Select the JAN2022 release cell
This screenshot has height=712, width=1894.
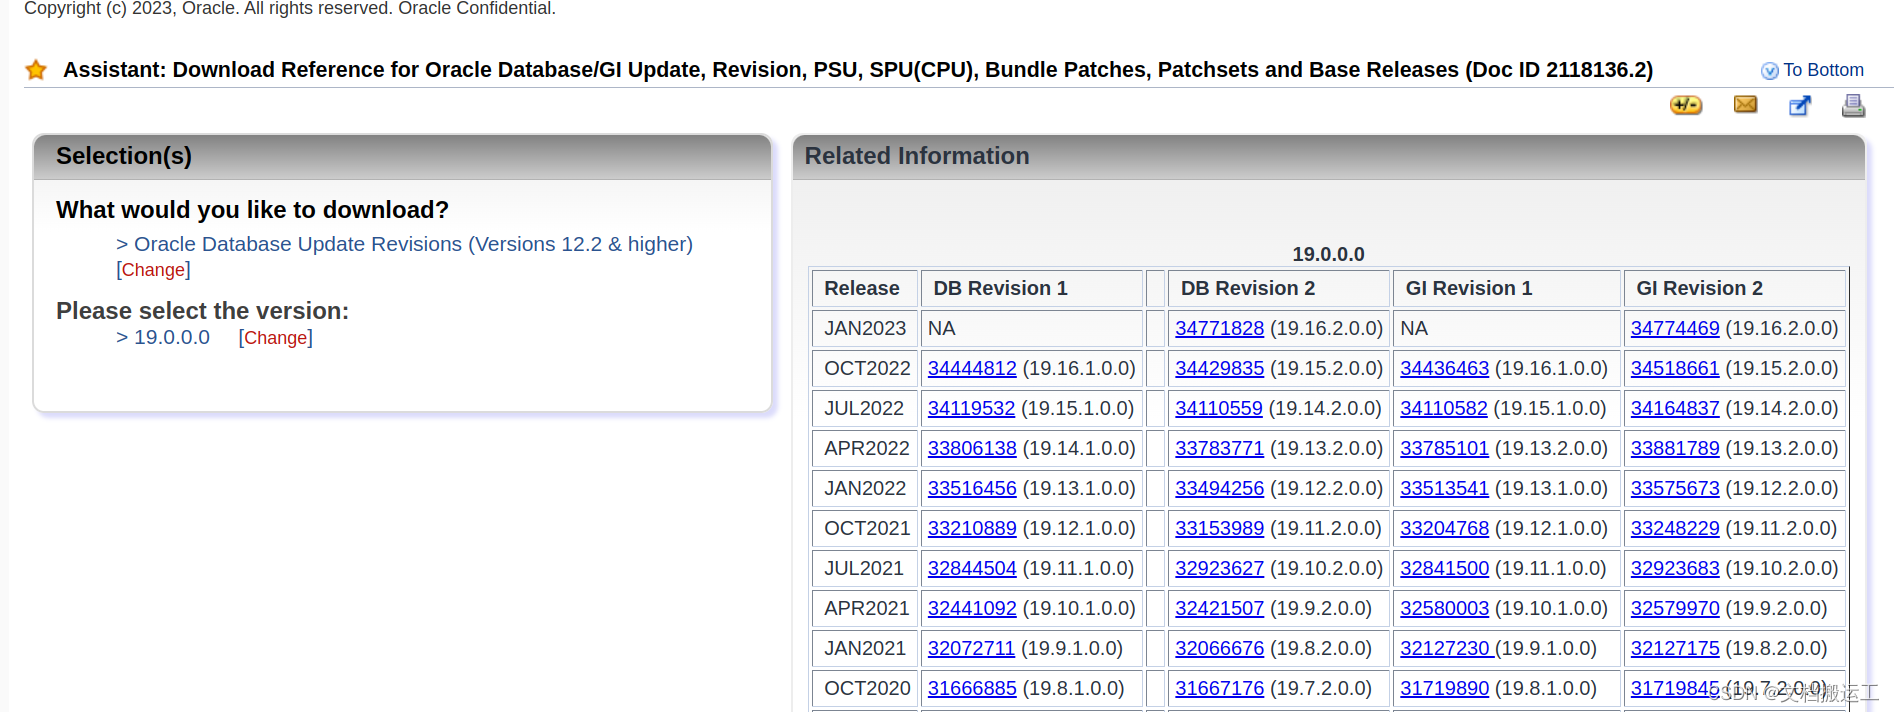pos(865,488)
